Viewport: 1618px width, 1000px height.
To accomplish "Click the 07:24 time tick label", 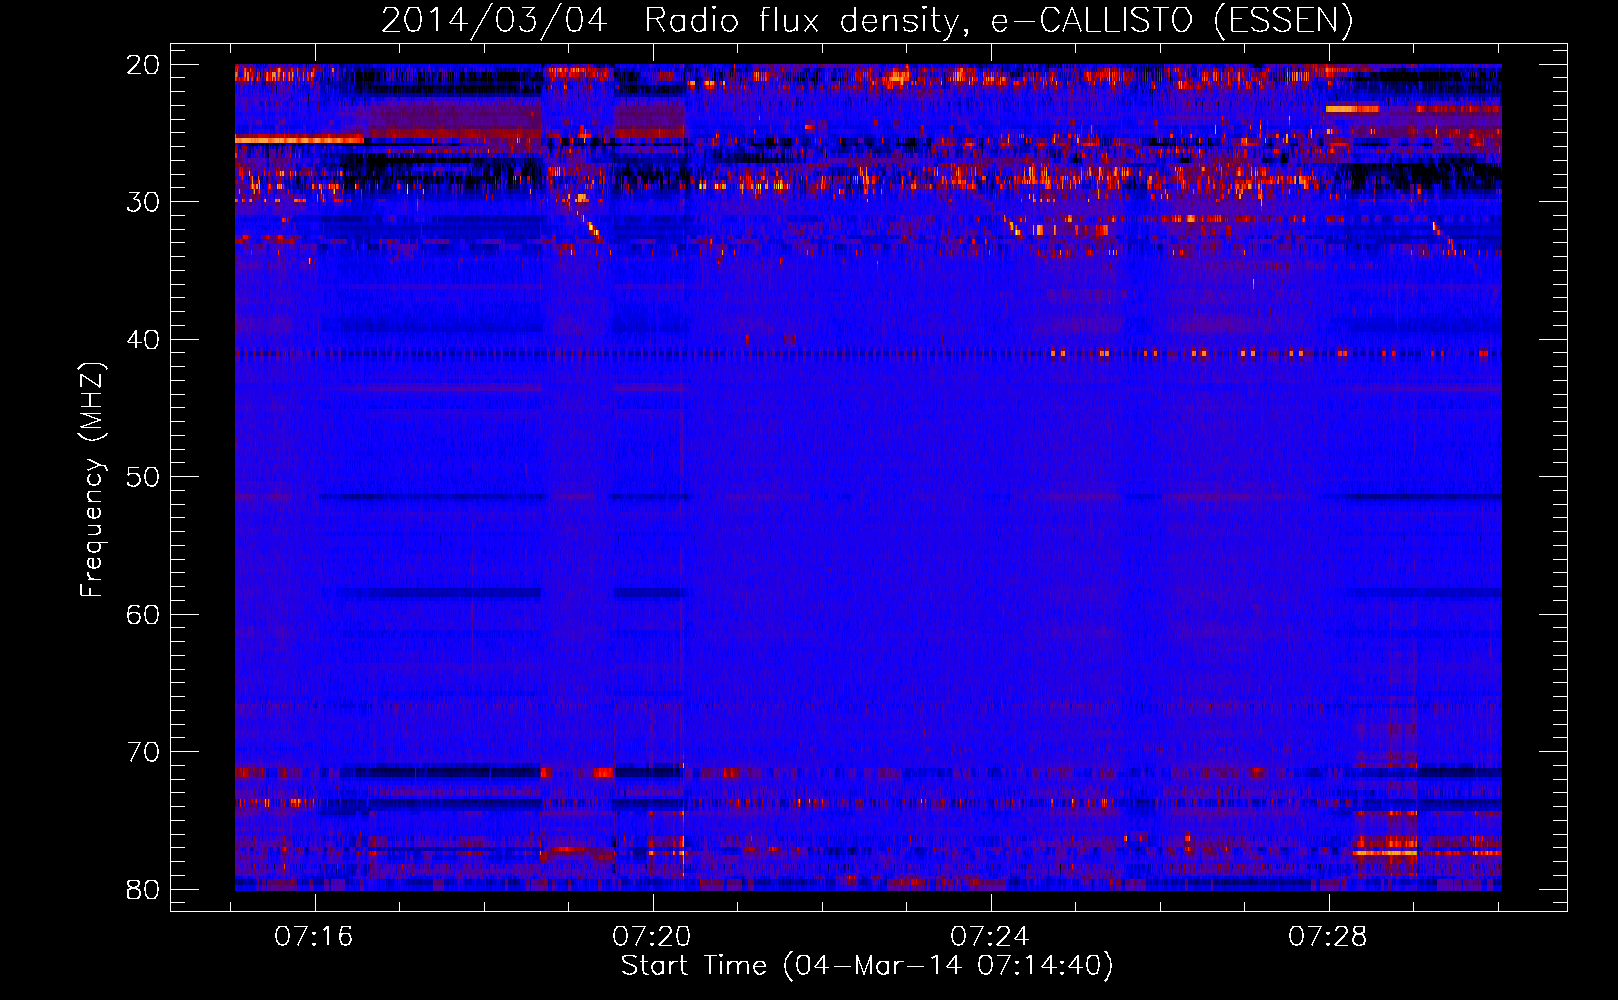I will pyautogui.click(x=990, y=937).
